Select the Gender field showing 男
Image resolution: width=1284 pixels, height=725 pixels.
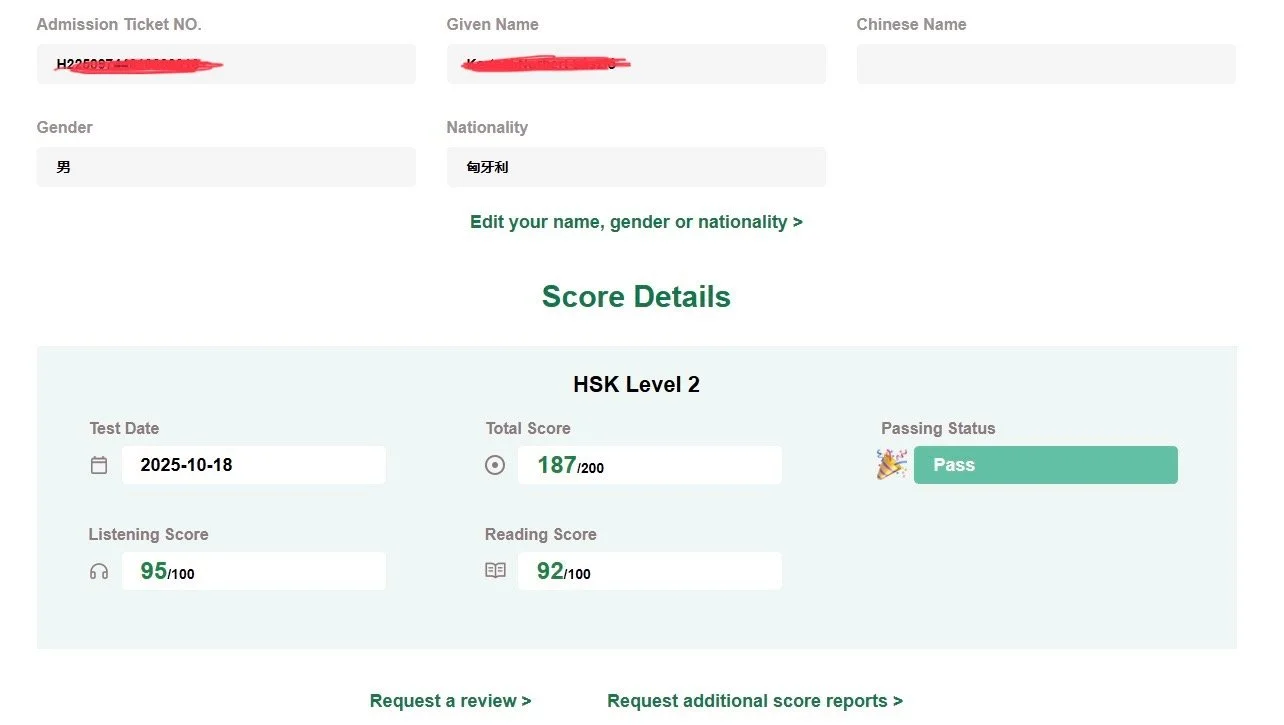pyautogui.click(x=226, y=167)
